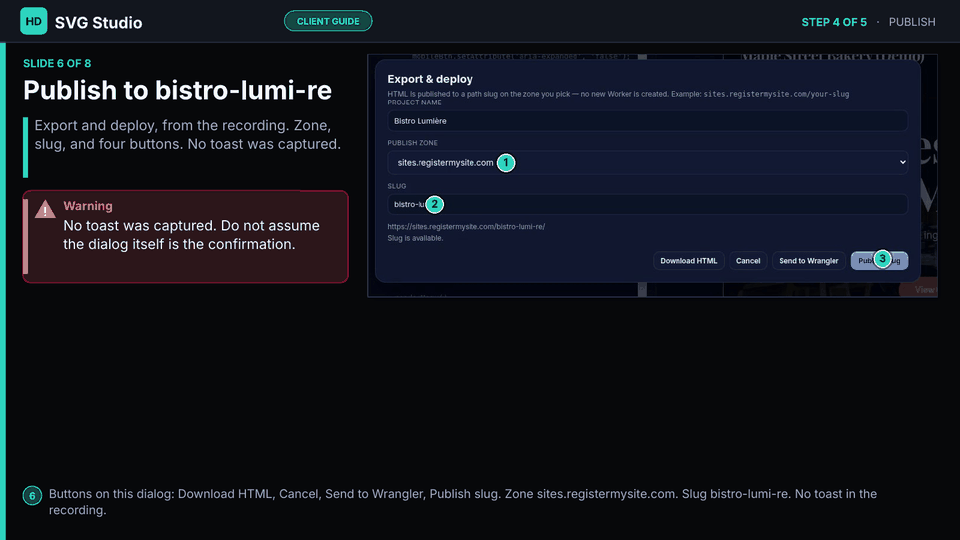
Task: Click the footer caption starting 'Buttons on this dialog'
Action: click(x=463, y=501)
